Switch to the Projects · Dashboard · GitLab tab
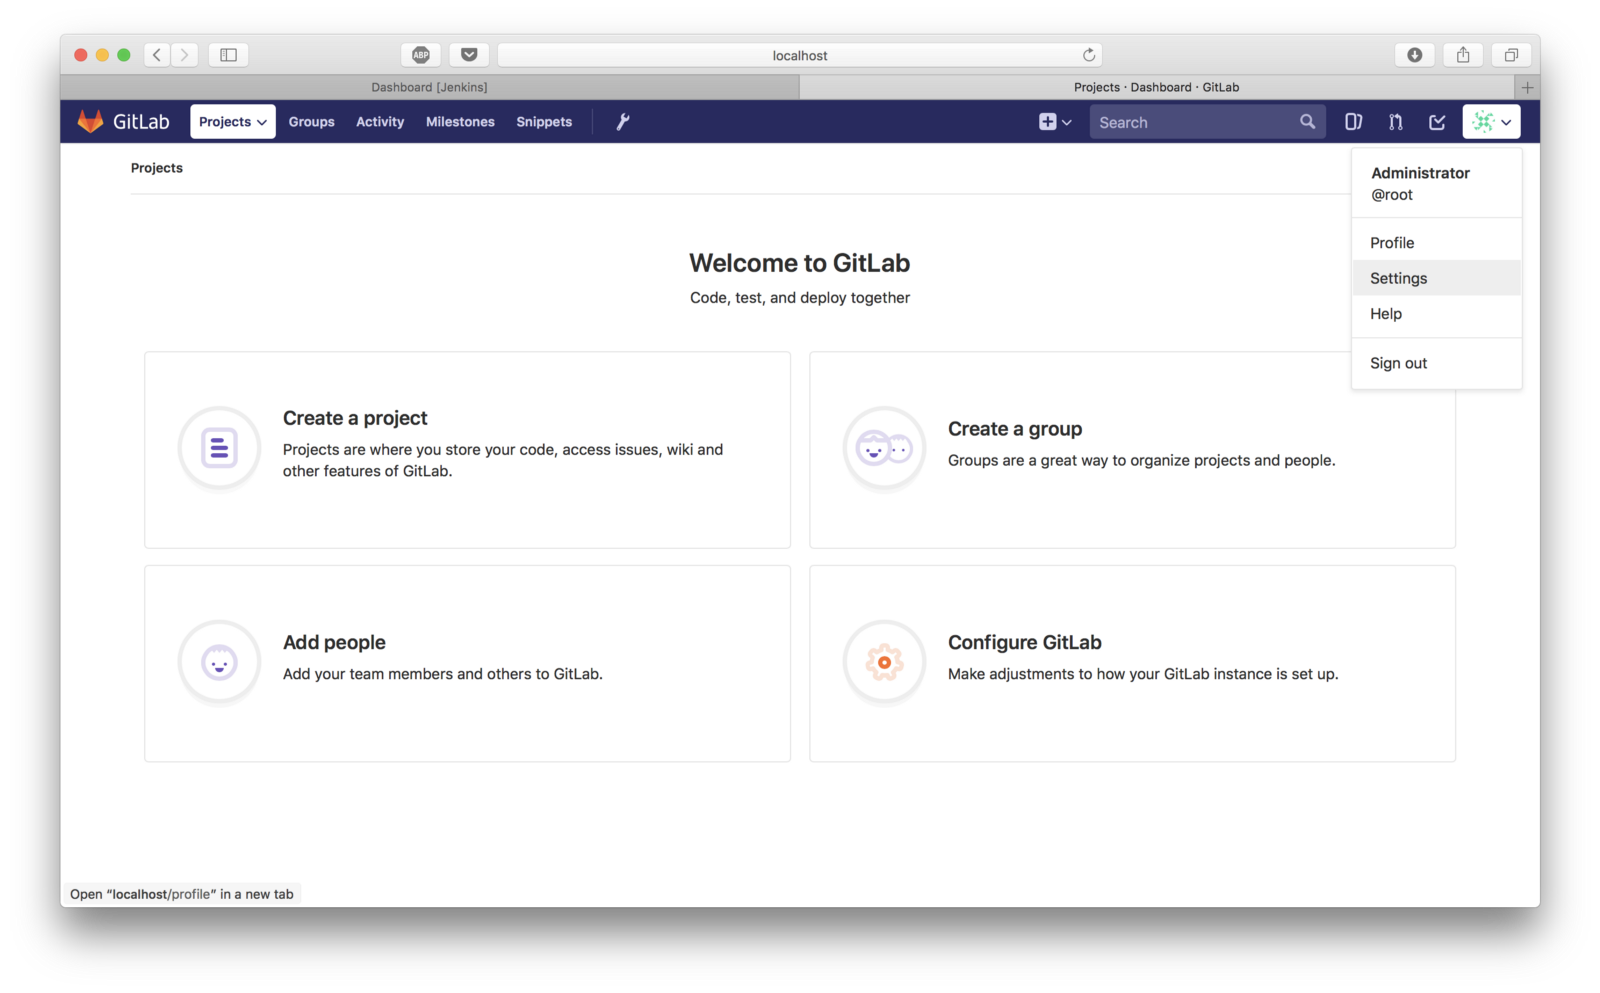1600x993 pixels. point(1157,87)
